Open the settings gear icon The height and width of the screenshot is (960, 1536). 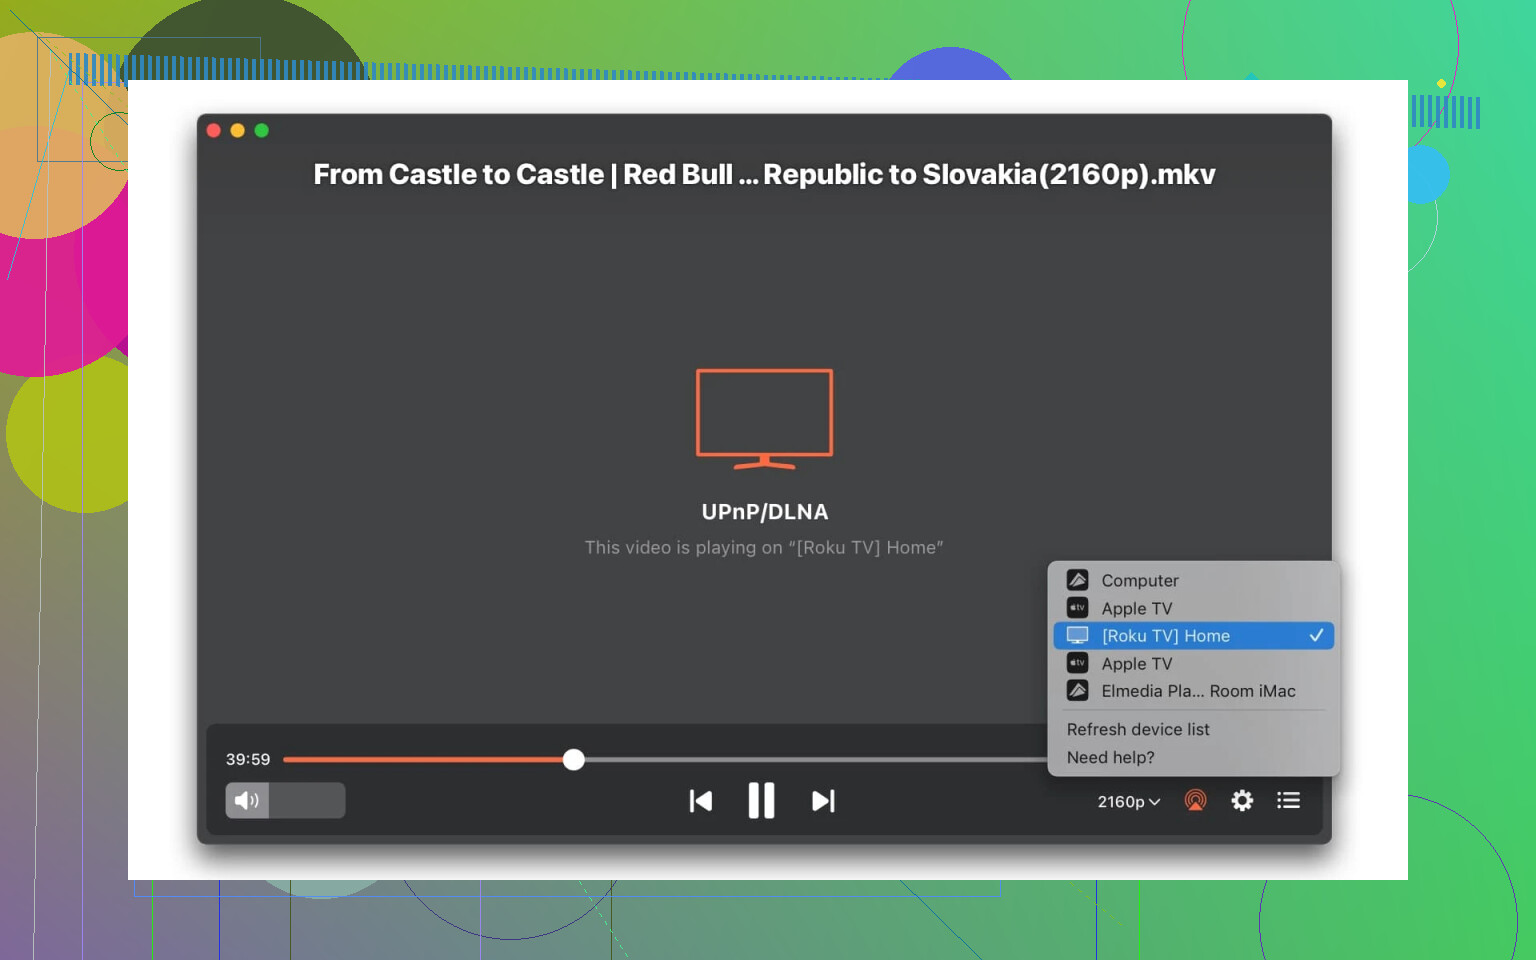coord(1242,801)
